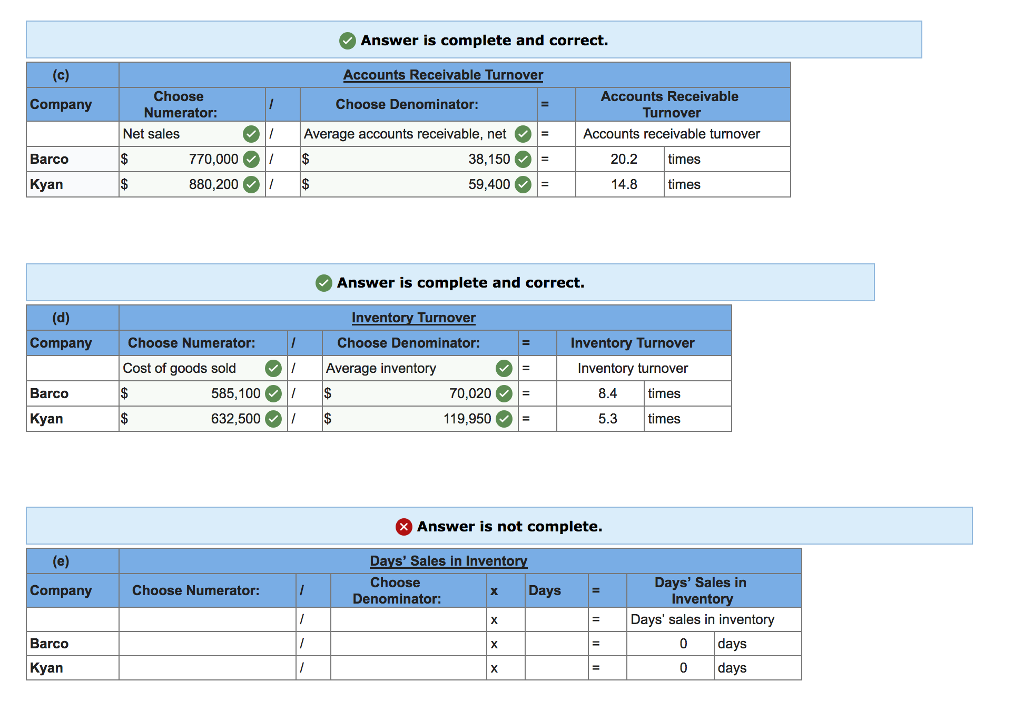Click Barco's net sales value 770,000
Image resolution: width=1024 pixels, height=711 pixels.
coord(214,159)
